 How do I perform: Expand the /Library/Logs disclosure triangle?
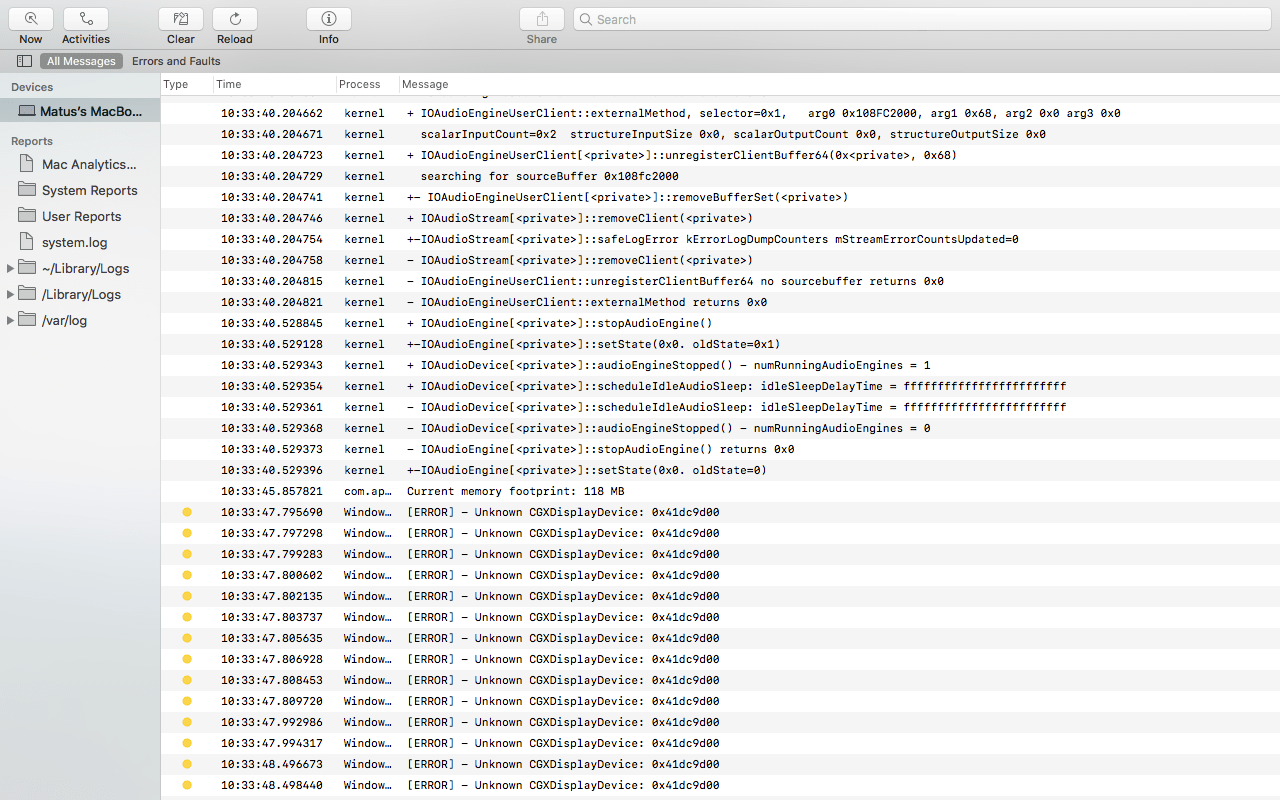click(11, 294)
